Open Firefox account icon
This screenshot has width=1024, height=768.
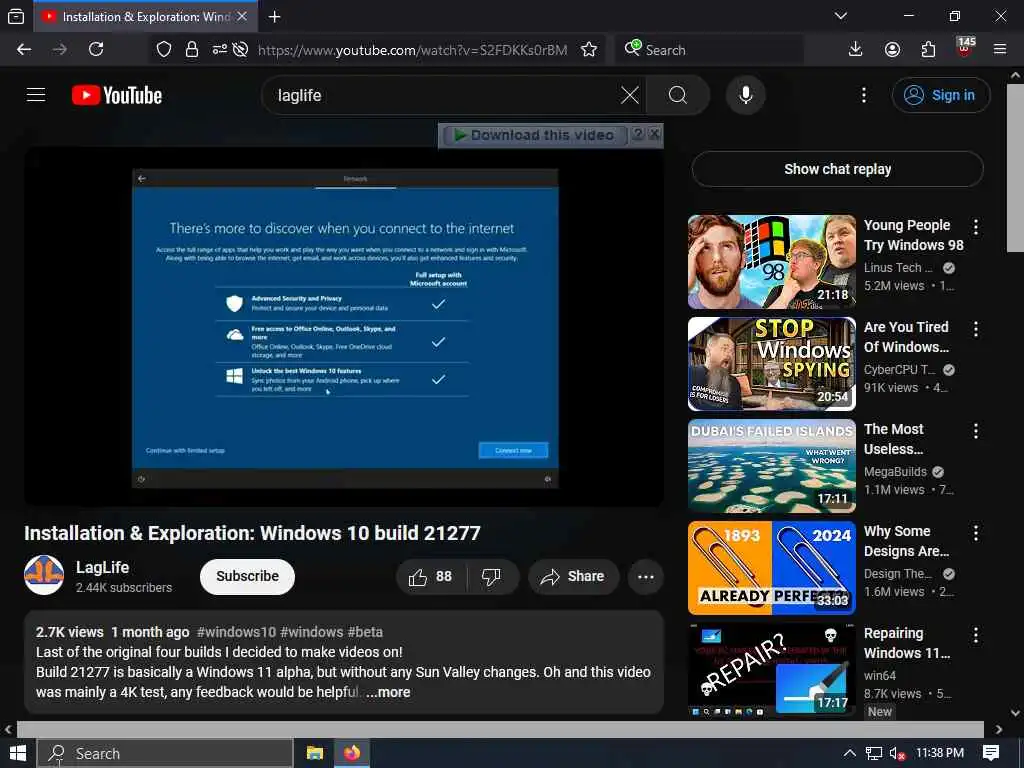tap(892, 50)
